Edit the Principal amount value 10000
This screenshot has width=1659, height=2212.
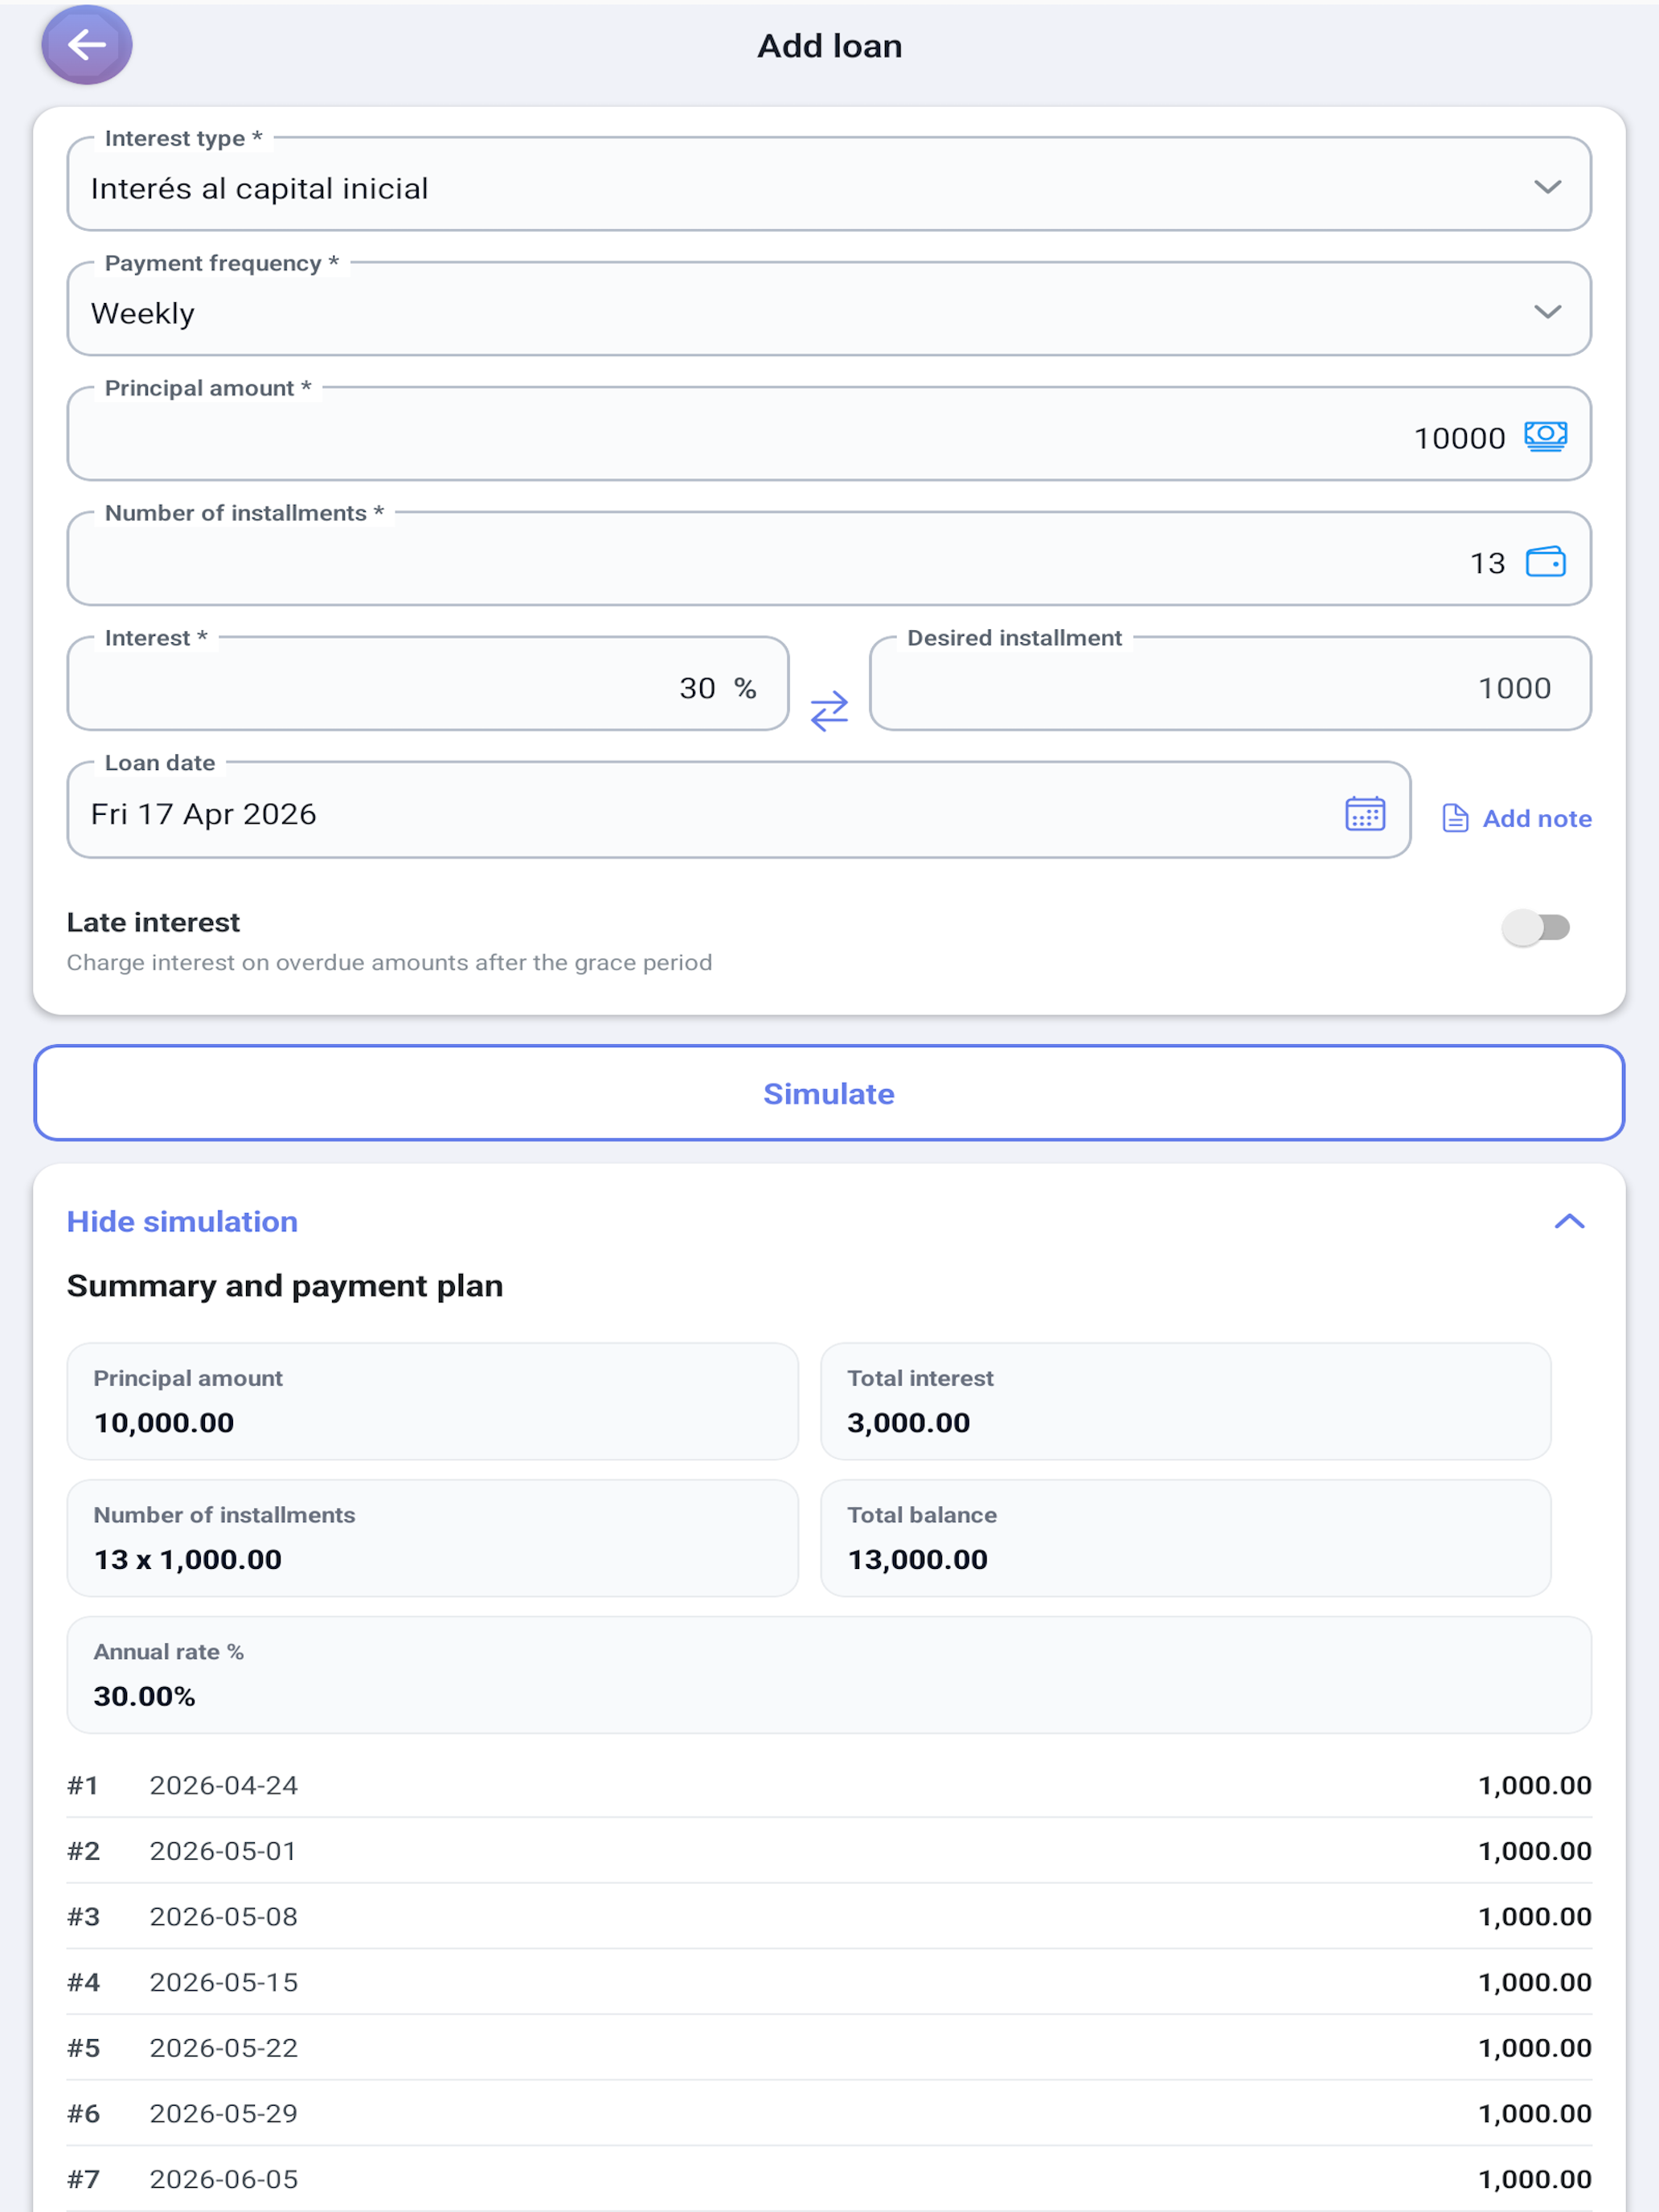pos(1459,438)
